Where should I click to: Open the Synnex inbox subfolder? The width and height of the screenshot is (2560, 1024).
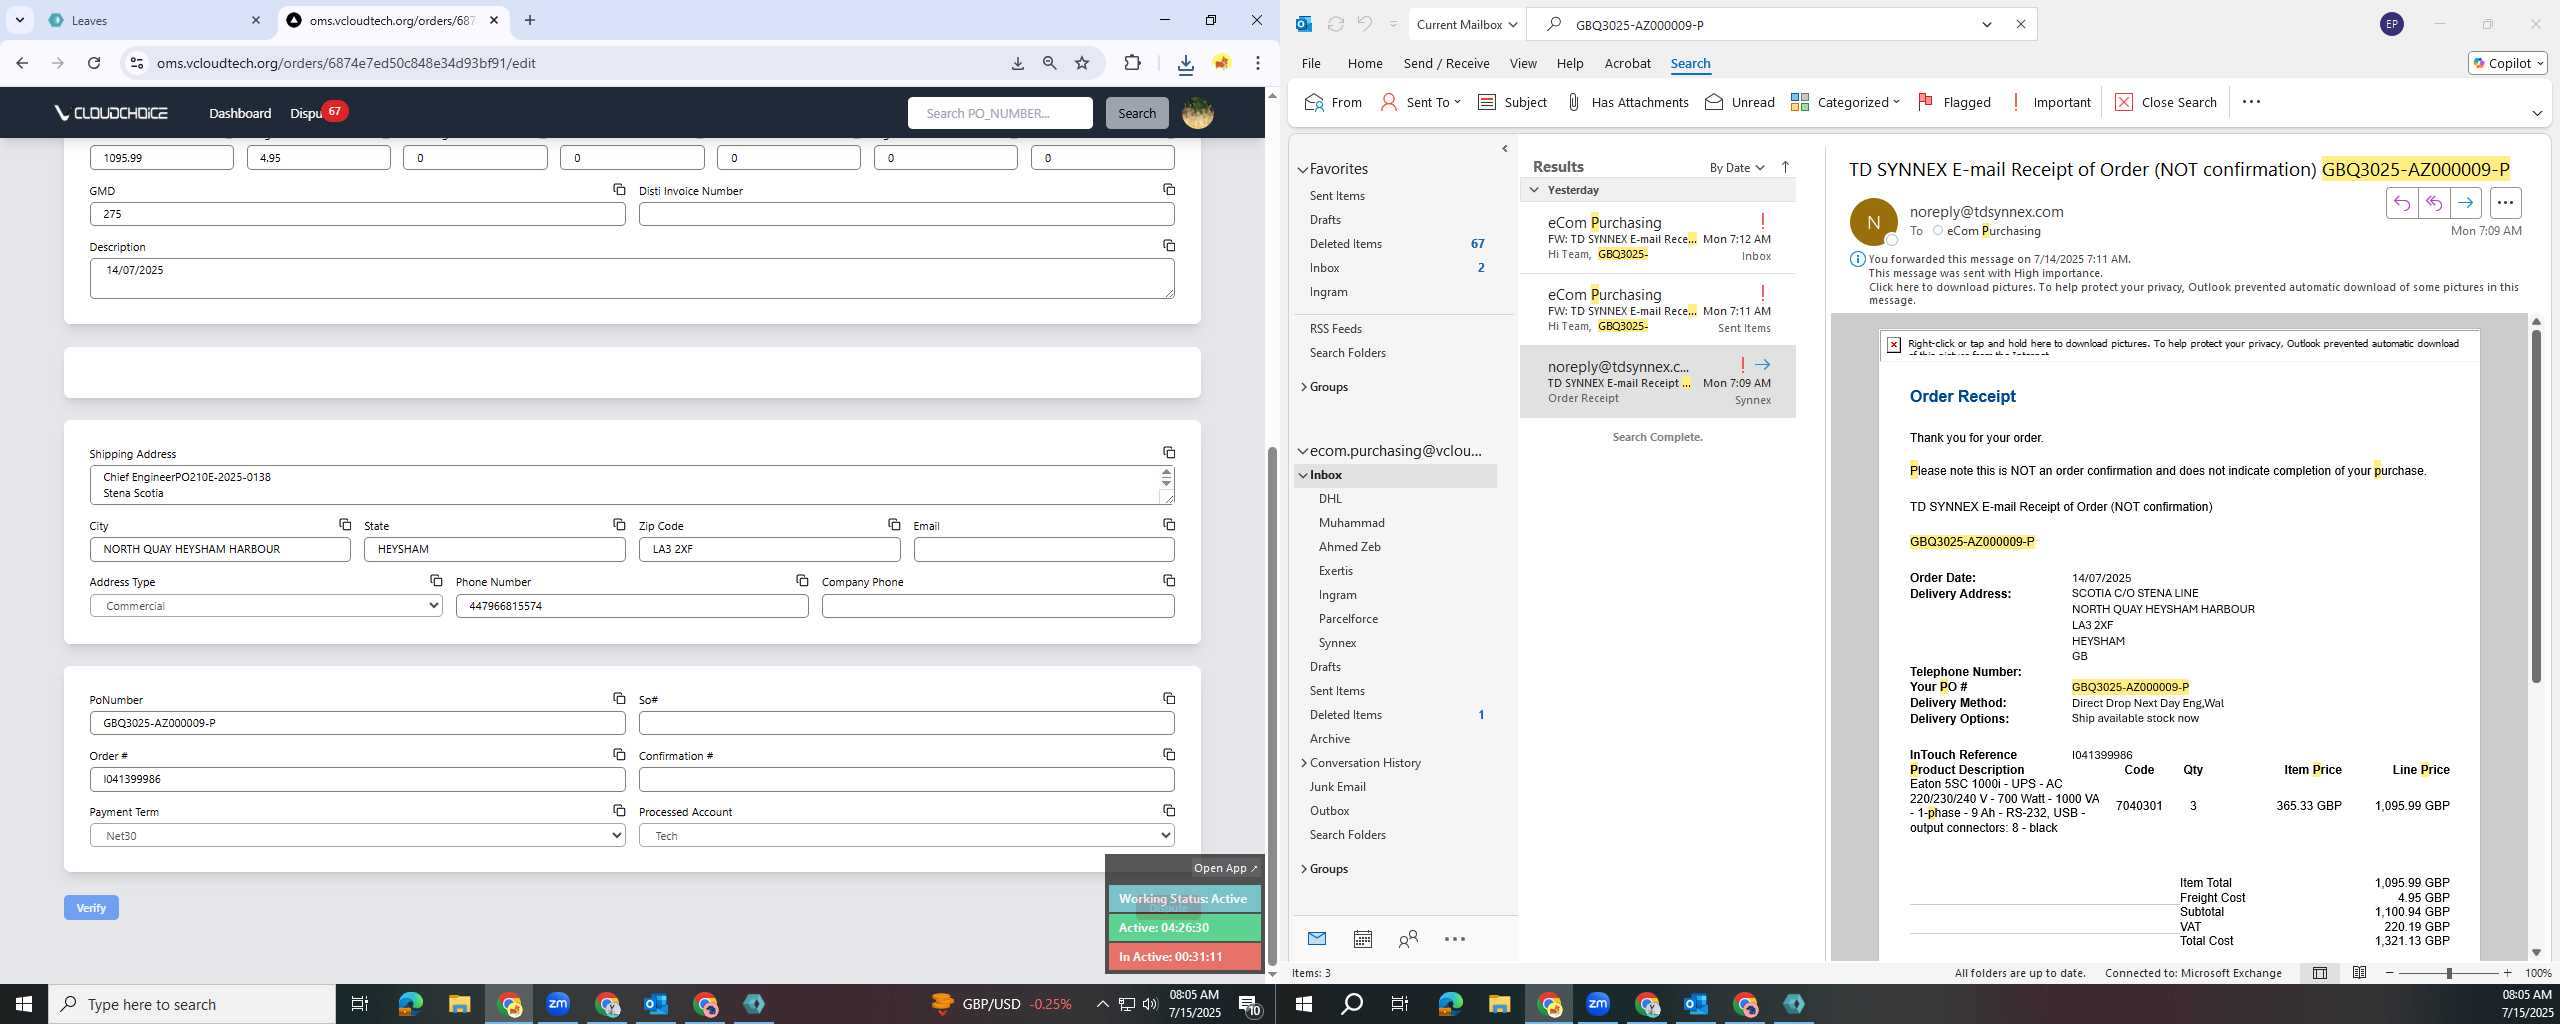[x=1337, y=643]
